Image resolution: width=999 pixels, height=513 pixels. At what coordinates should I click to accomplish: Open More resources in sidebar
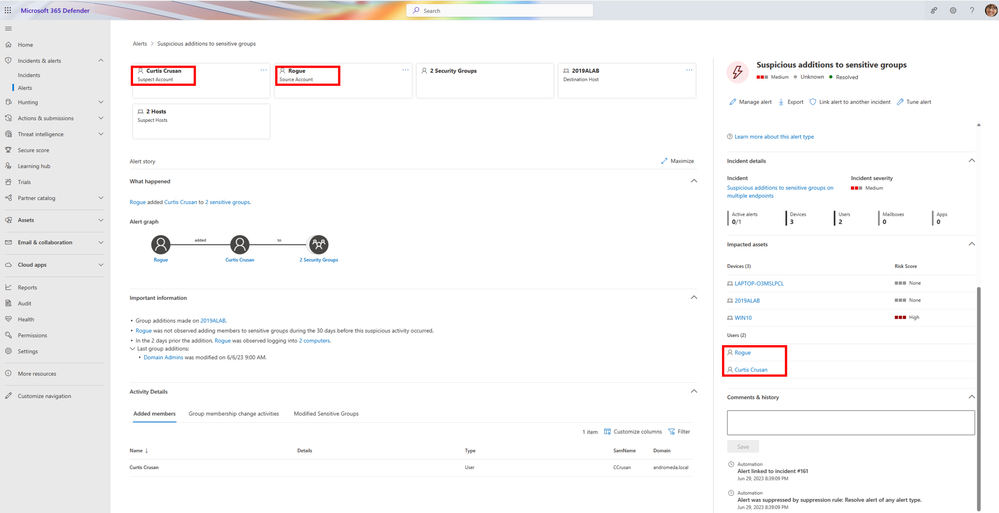coord(37,373)
